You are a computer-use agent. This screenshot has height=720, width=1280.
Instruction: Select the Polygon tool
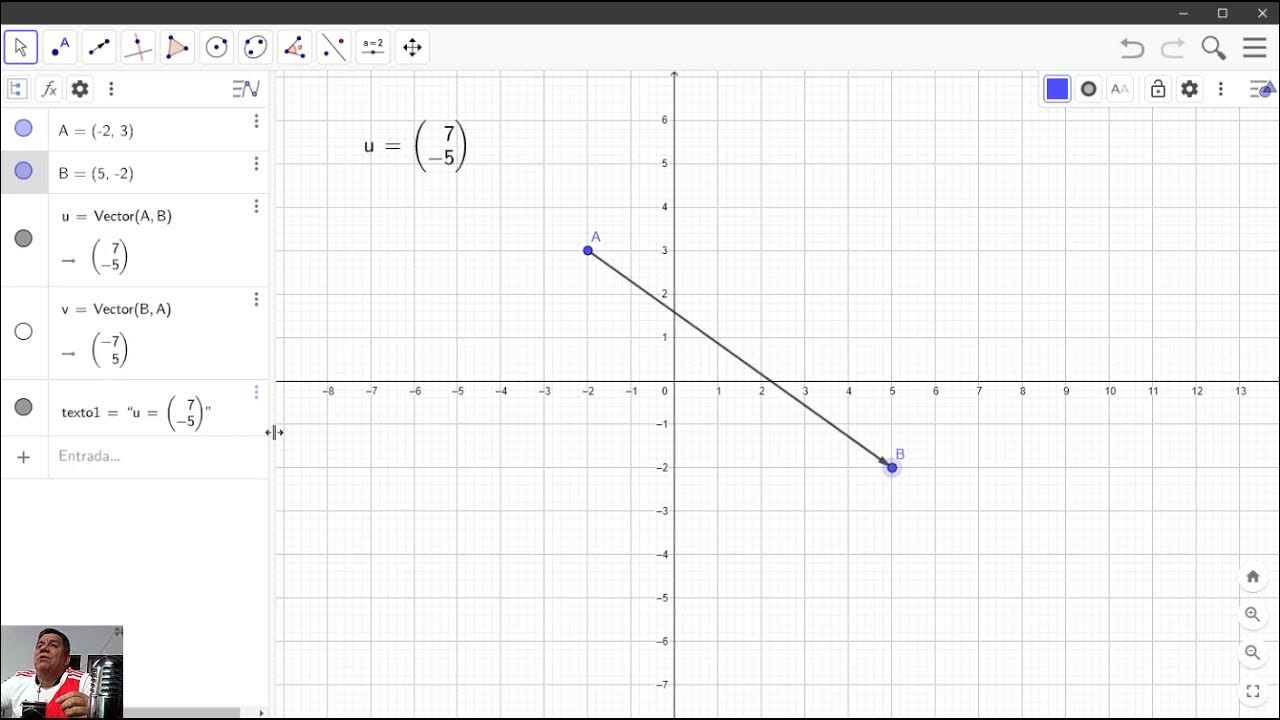(177, 47)
